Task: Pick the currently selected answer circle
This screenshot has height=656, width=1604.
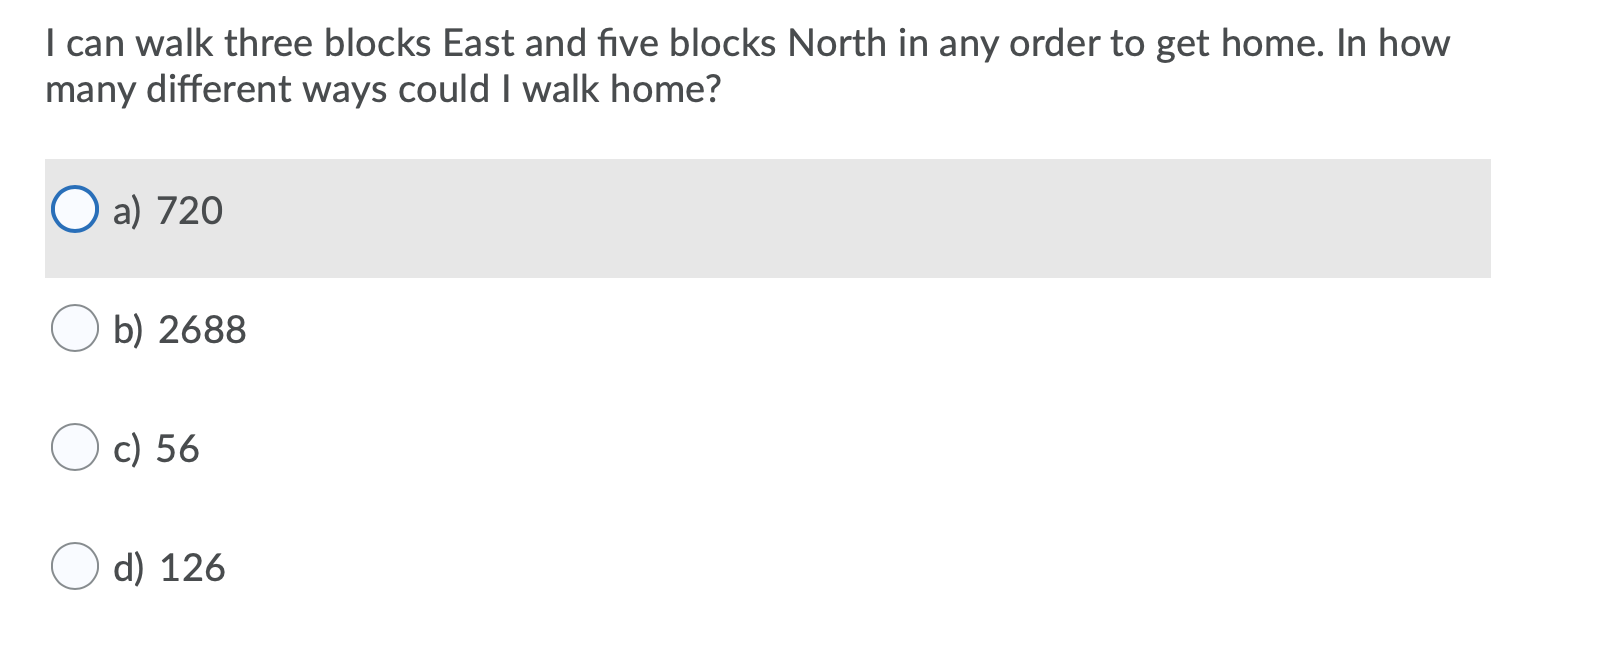Action: click(75, 210)
